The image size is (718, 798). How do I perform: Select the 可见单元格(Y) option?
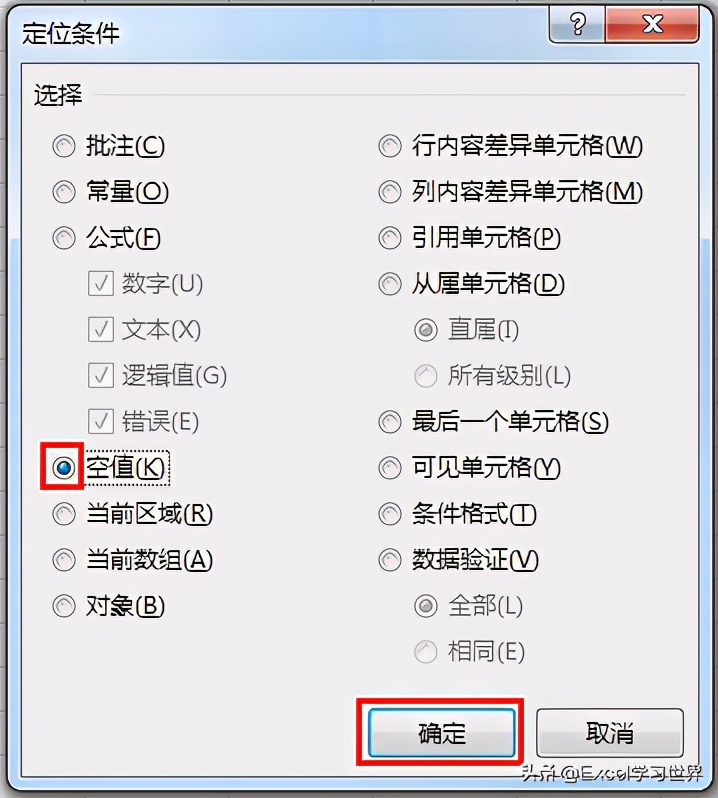tap(390, 467)
